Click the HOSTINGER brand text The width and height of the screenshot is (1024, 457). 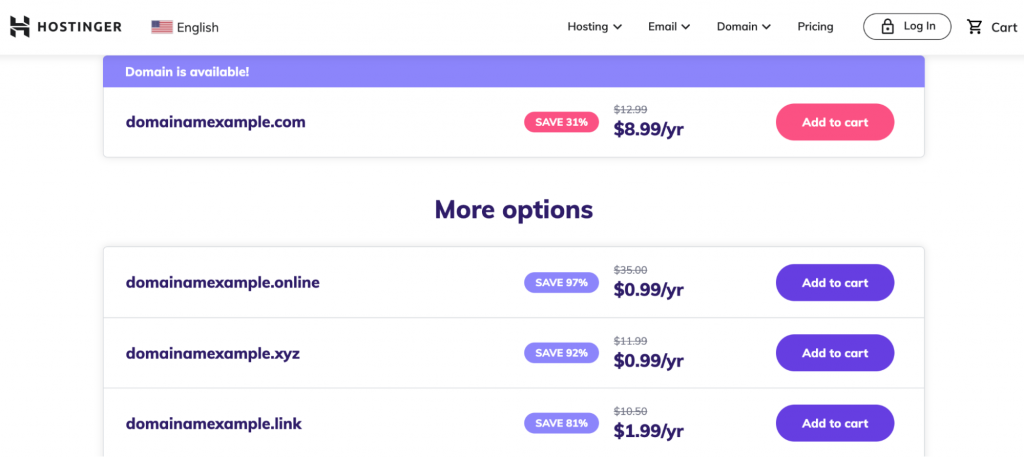pyautogui.click(x=79, y=27)
